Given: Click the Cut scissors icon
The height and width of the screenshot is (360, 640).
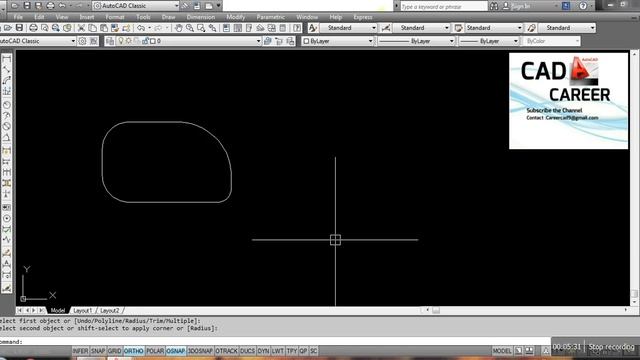Looking at the screenshot, I should tap(81, 28).
